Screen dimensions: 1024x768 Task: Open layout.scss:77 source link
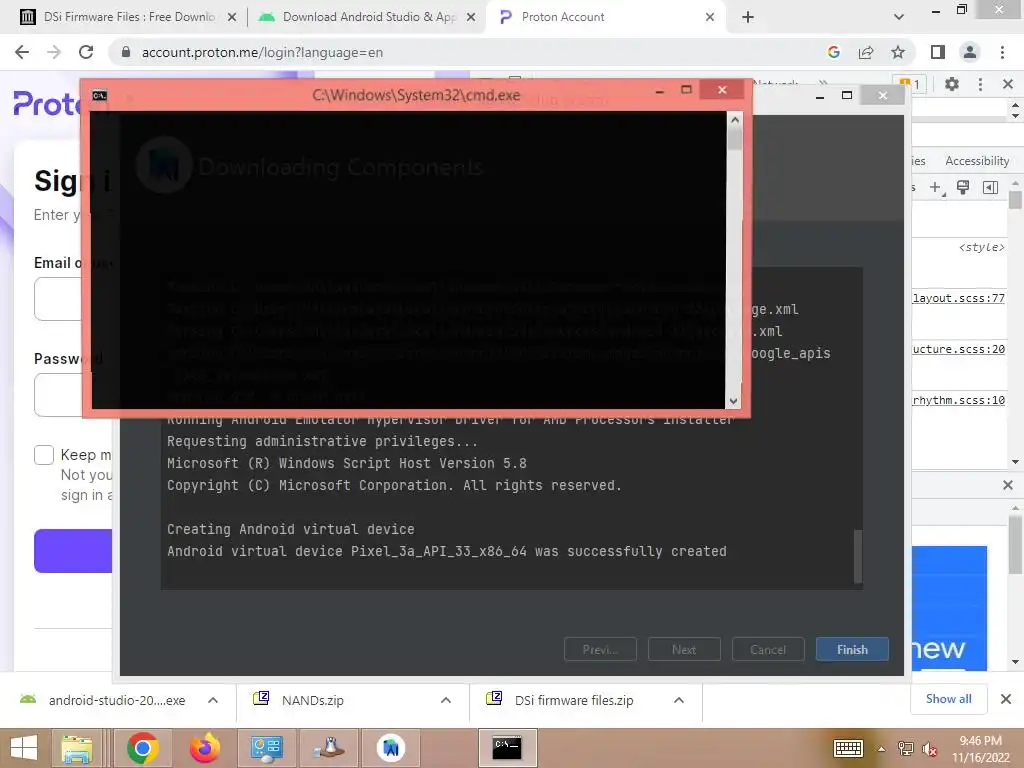coord(958,298)
